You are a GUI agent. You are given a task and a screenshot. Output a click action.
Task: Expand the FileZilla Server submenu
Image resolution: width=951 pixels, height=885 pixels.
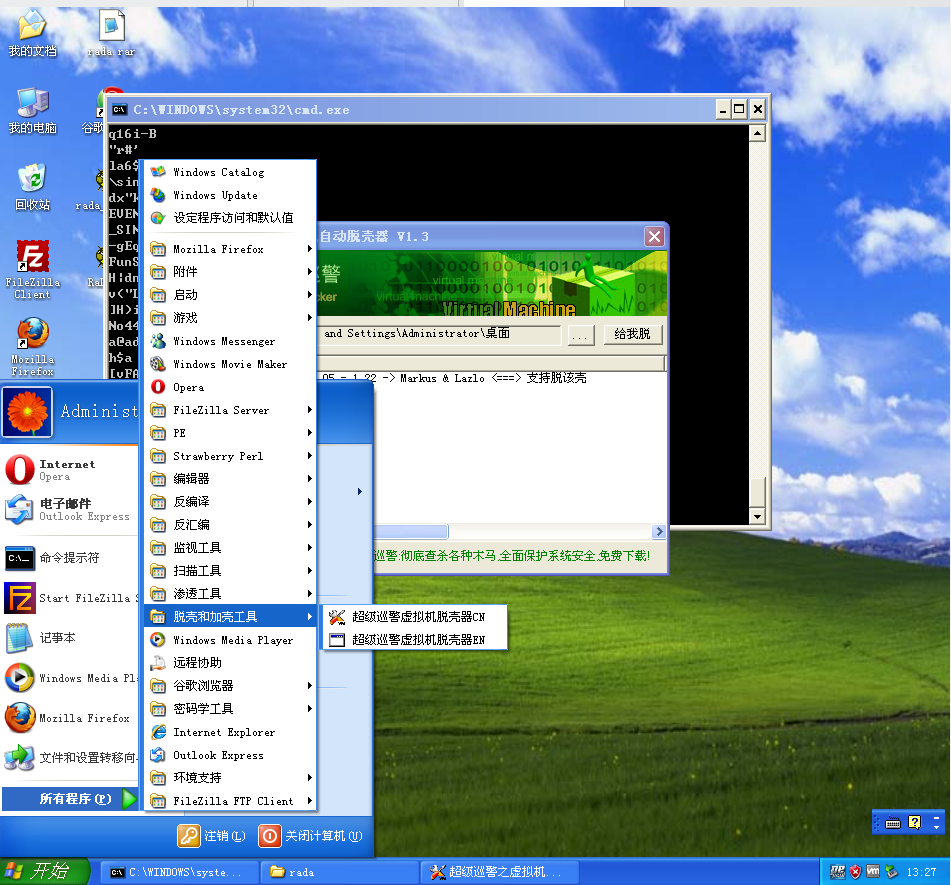230,410
